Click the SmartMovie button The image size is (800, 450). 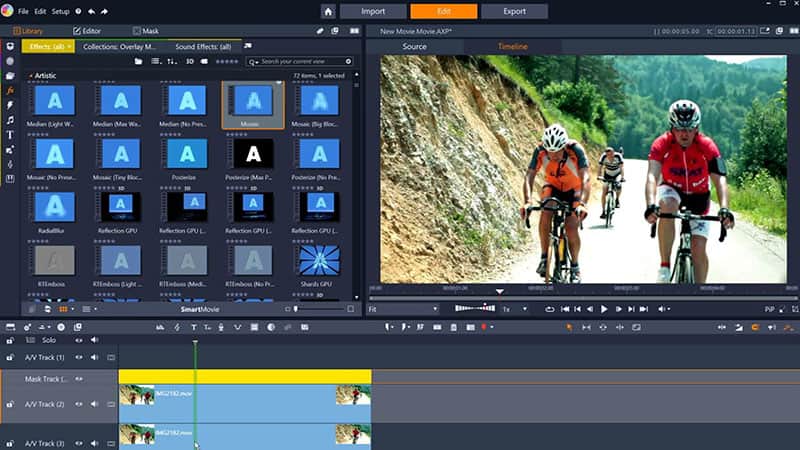199,310
